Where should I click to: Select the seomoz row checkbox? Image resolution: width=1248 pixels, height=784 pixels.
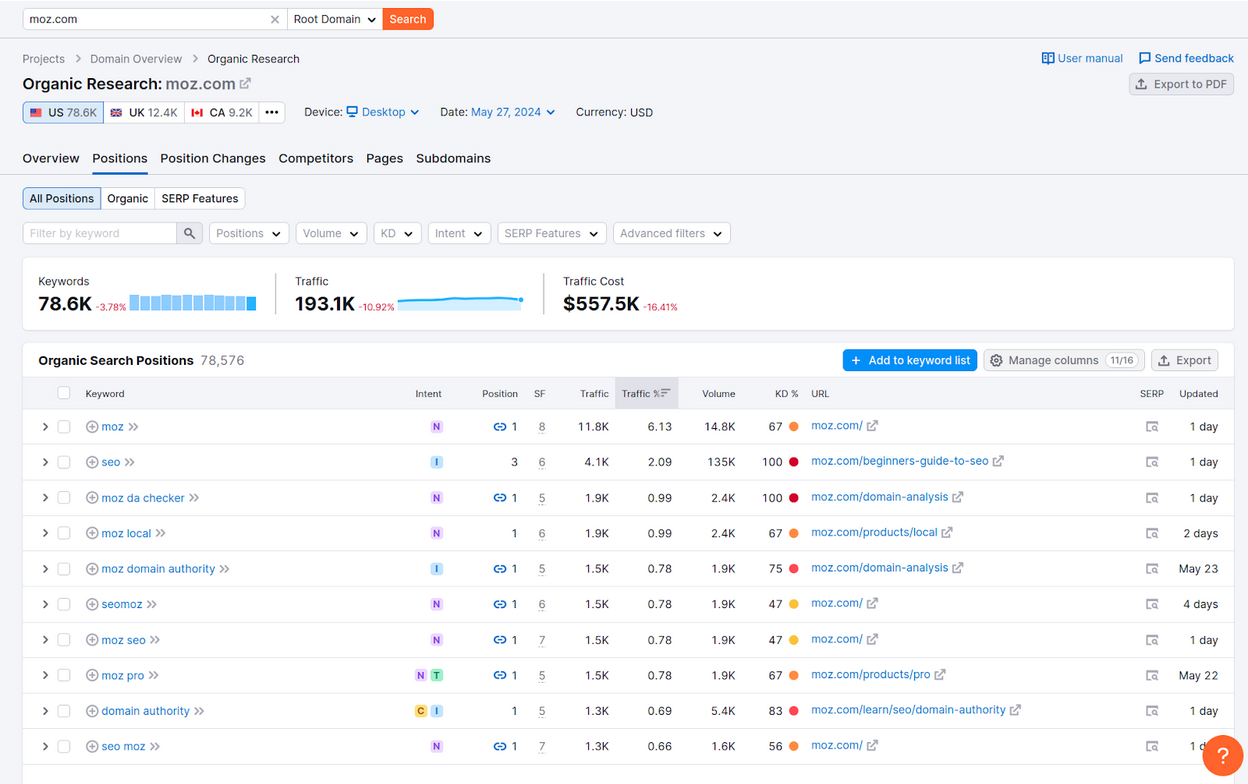click(x=64, y=604)
